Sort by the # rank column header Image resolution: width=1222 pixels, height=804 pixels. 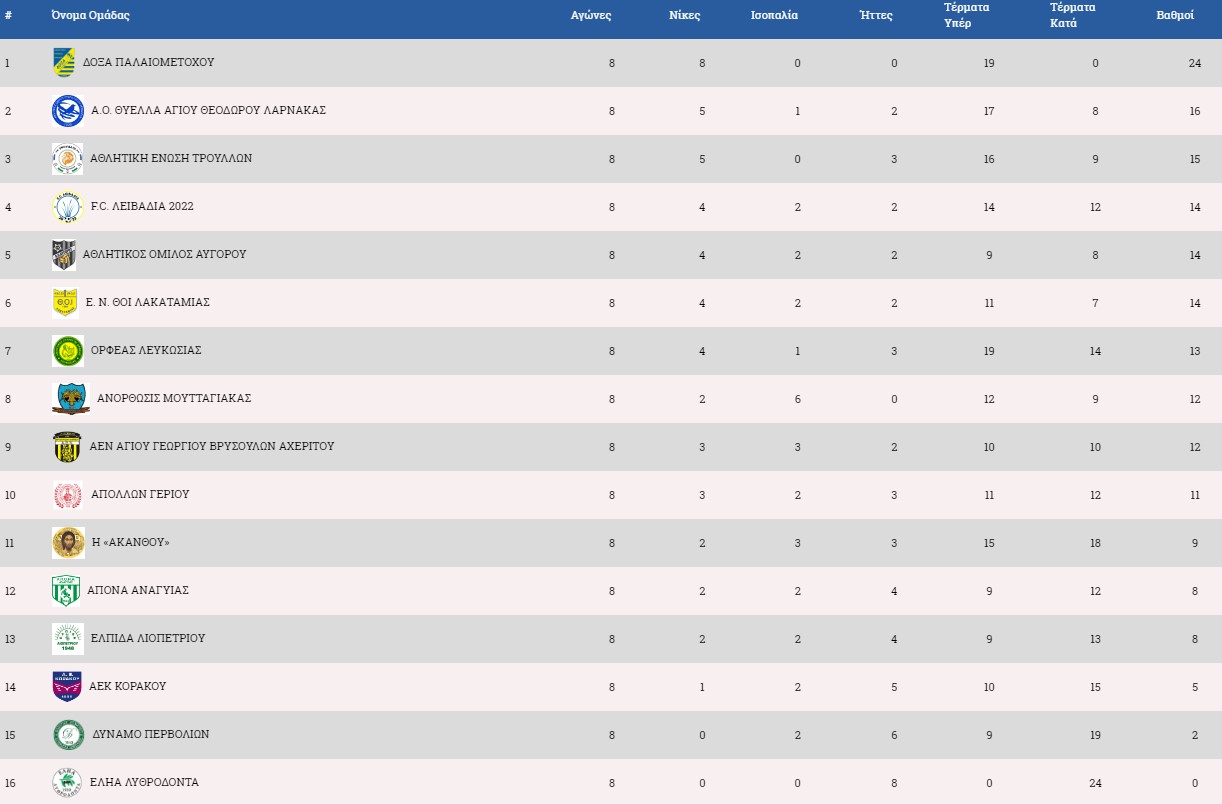point(8,16)
